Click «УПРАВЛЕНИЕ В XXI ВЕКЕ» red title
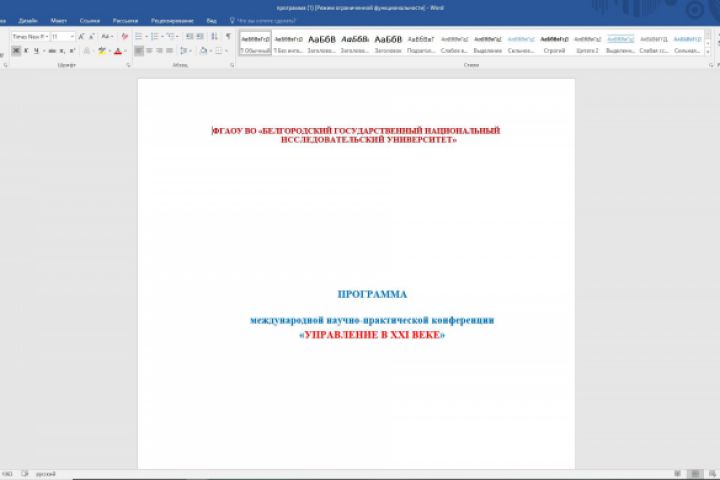Viewport: 720px width, 480px height. coord(372,335)
